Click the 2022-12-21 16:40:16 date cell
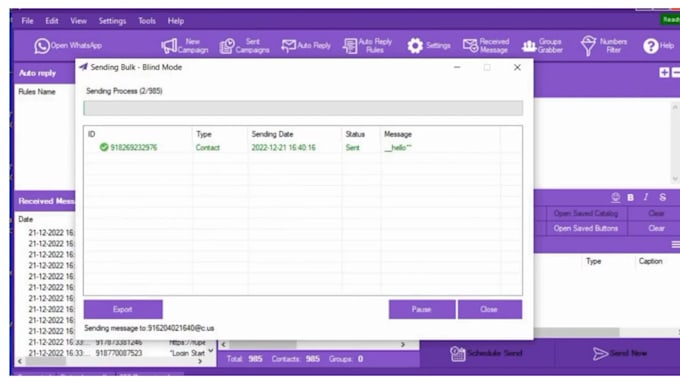This screenshot has width=680, height=383. [x=284, y=147]
